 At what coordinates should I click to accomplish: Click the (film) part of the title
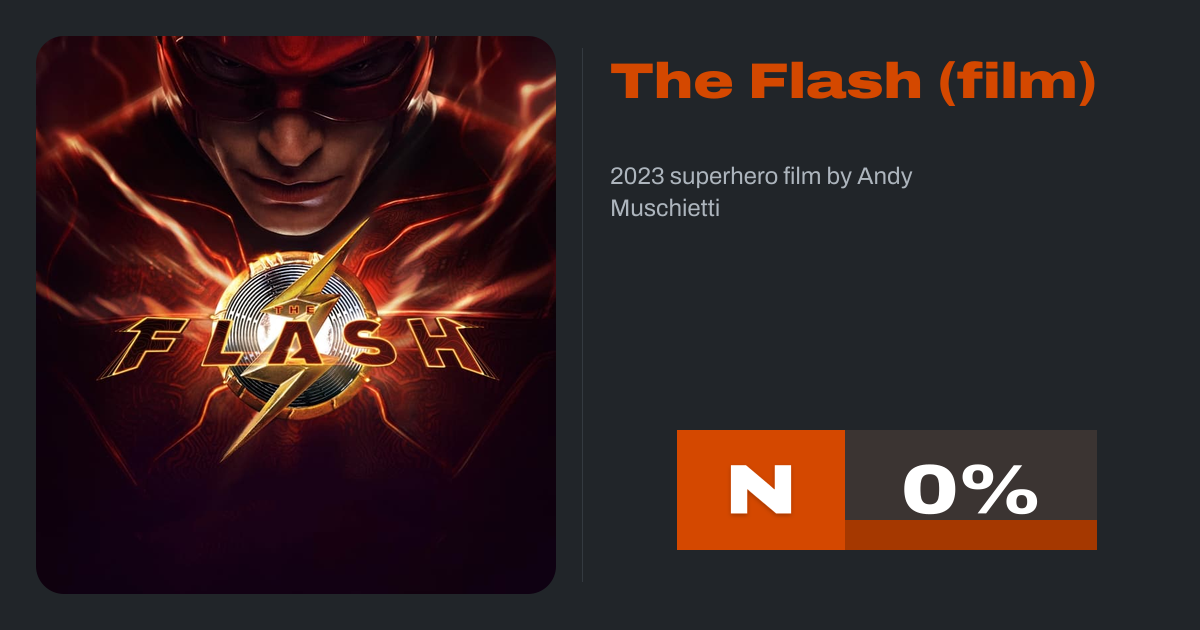pyautogui.click(x=1018, y=81)
